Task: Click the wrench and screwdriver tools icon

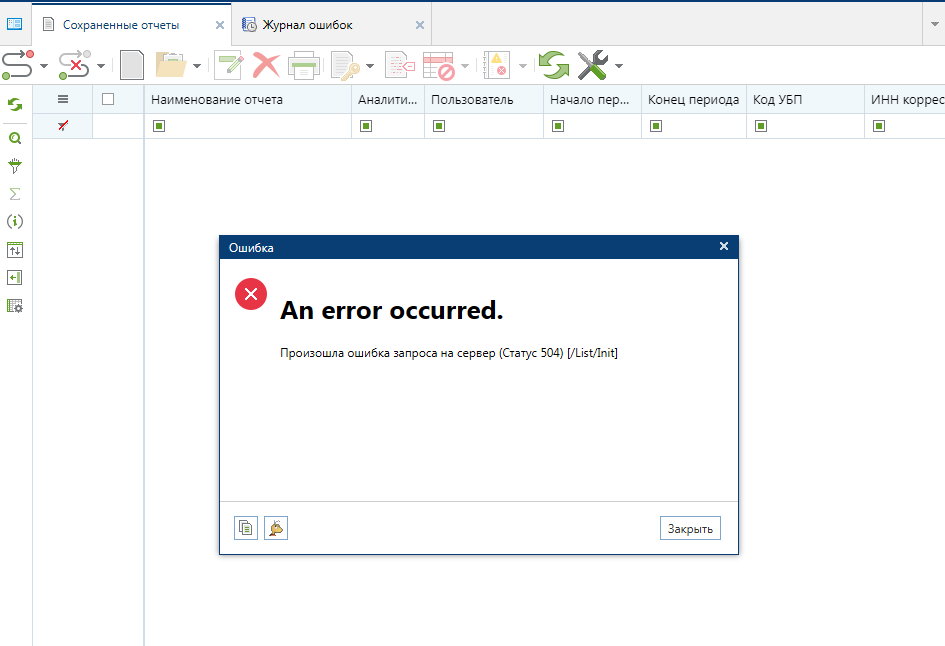Action: click(x=592, y=65)
